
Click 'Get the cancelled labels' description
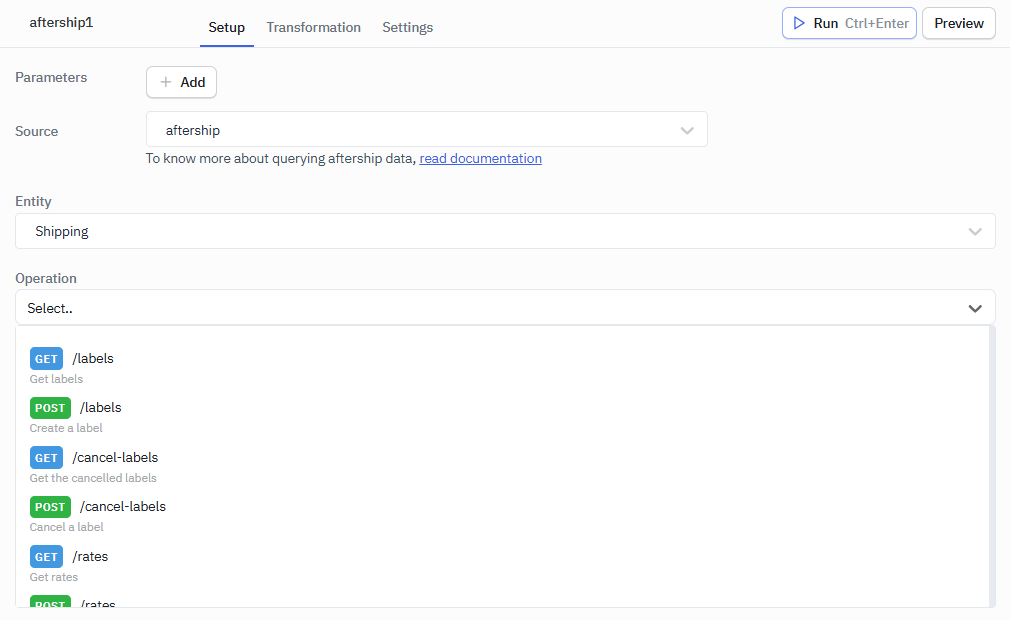click(x=93, y=478)
